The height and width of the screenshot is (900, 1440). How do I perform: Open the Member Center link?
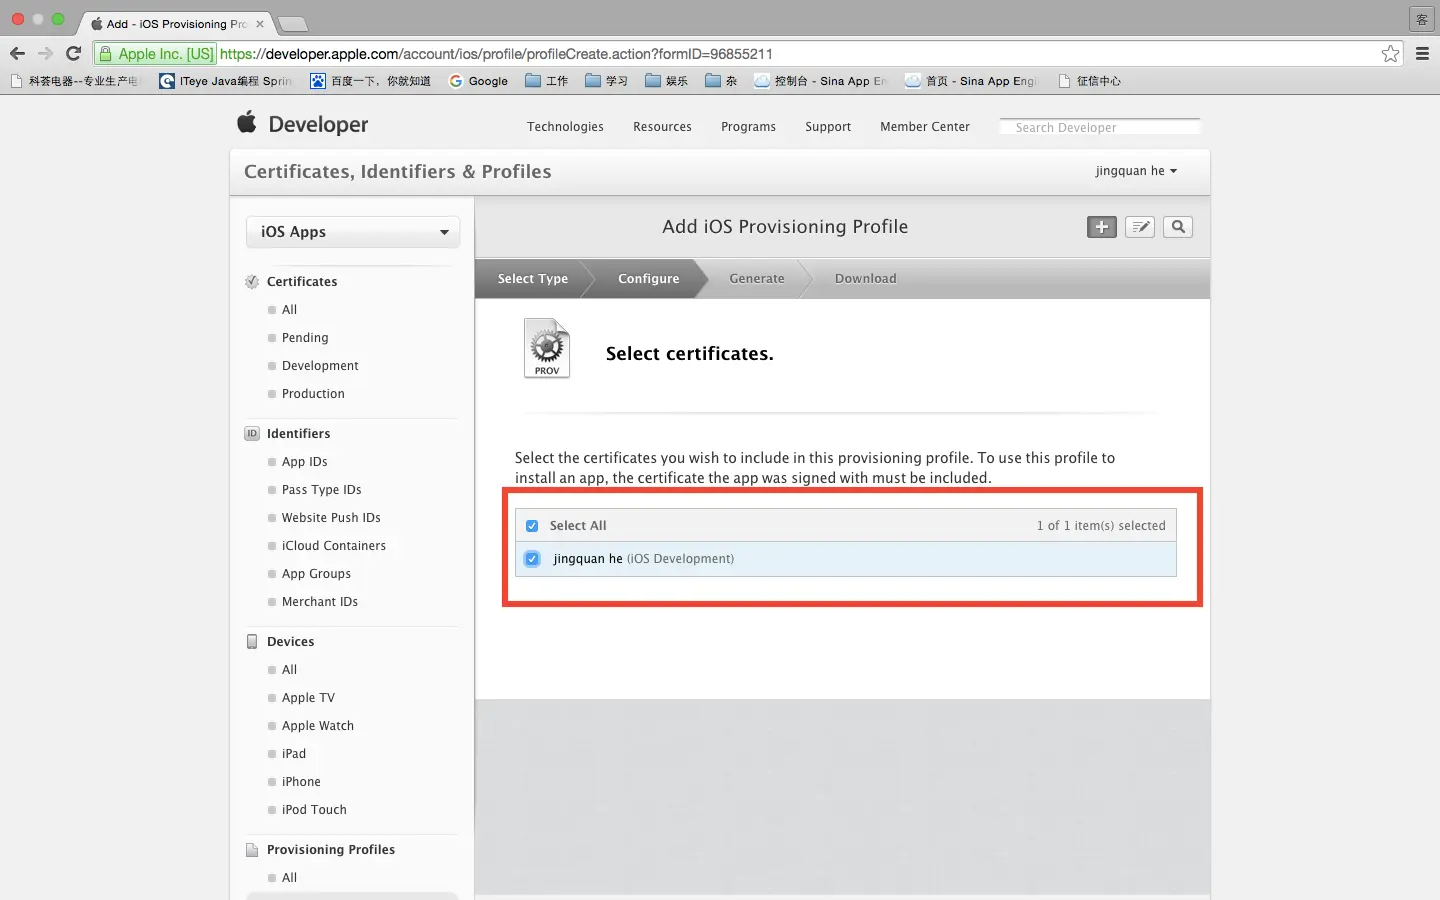coord(925,127)
